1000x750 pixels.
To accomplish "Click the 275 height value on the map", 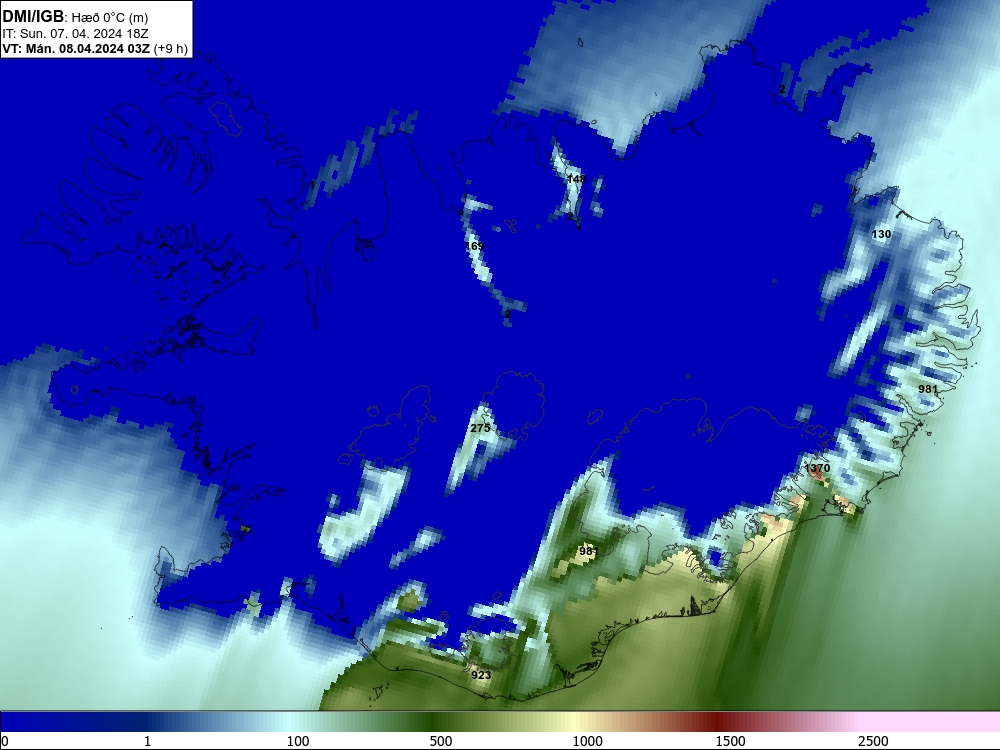I will coord(480,428).
